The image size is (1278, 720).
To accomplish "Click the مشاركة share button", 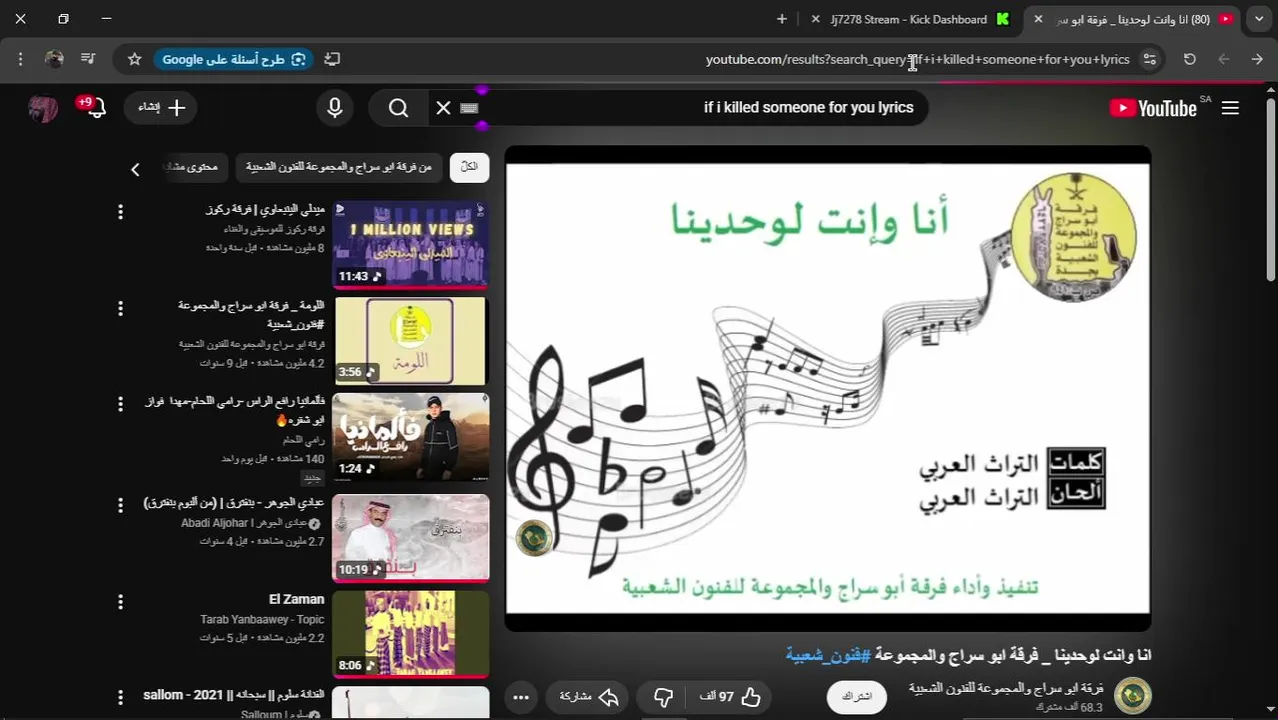I will click(589, 697).
